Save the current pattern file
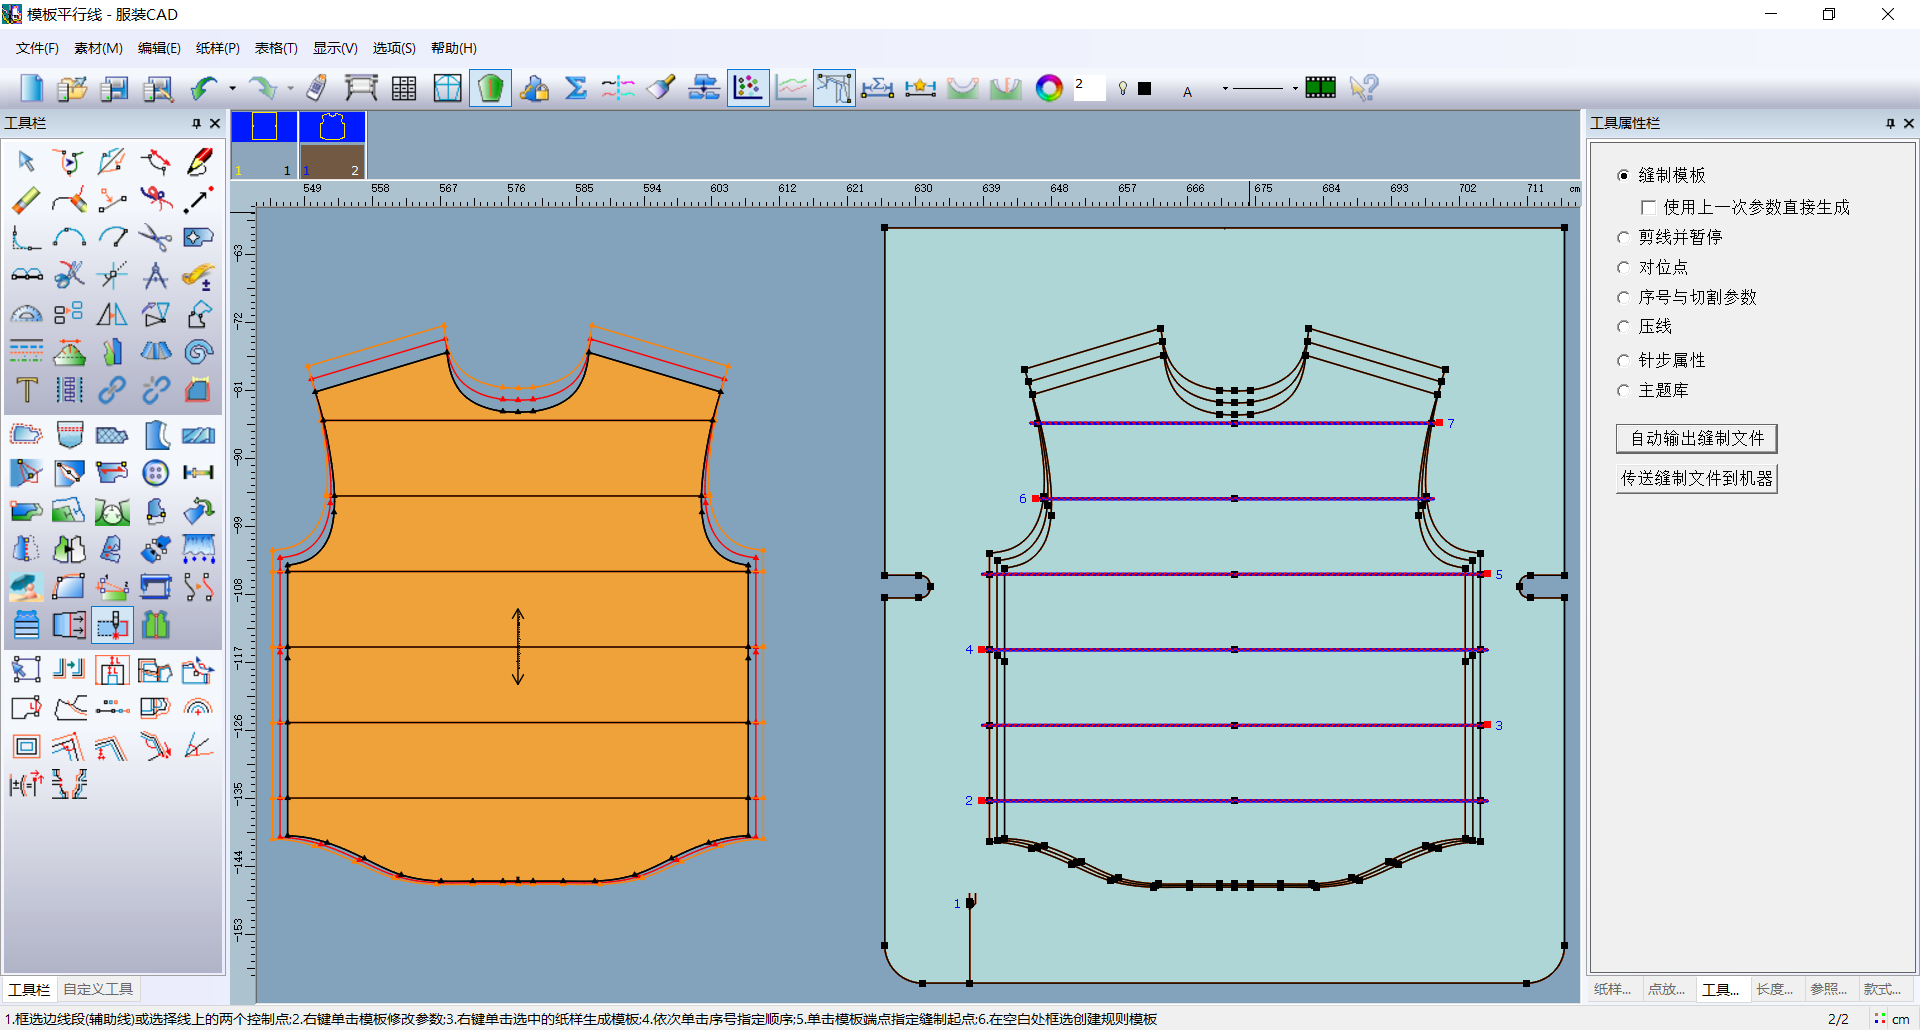Image resolution: width=1920 pixels, height=1030 pixels. point(115,88)
